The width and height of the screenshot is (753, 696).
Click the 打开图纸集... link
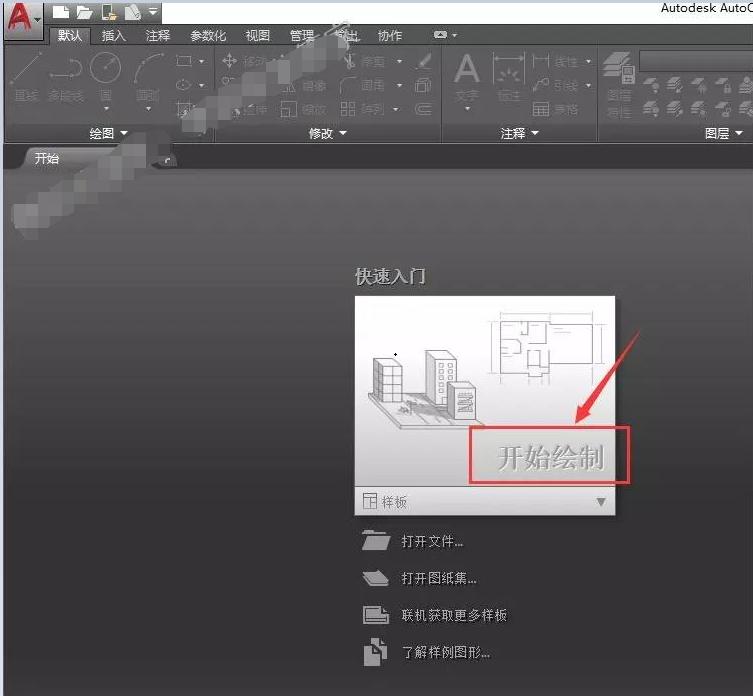pyautogui.click(x=439, y=578)
